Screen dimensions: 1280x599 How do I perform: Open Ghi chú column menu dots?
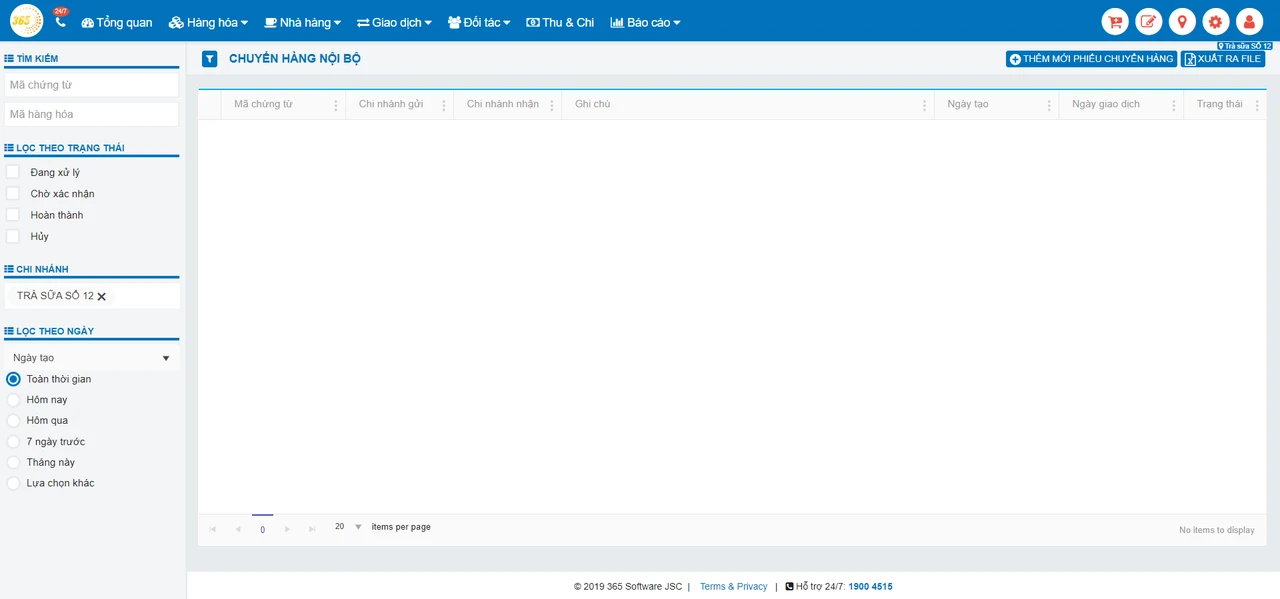click(x=925, y=105)
